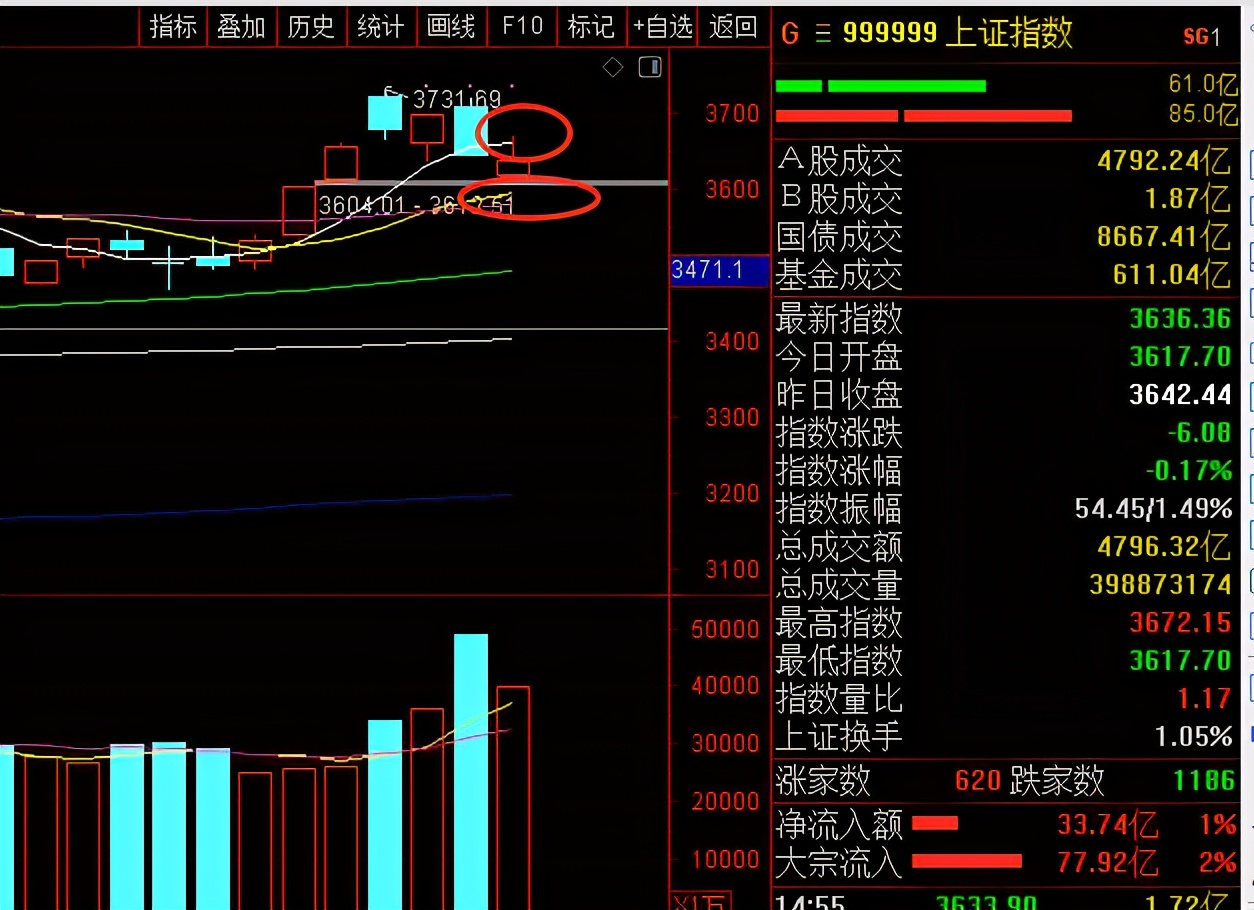Add to watchlist with +自选
The image size is (1254, 910).
point(662,27)
